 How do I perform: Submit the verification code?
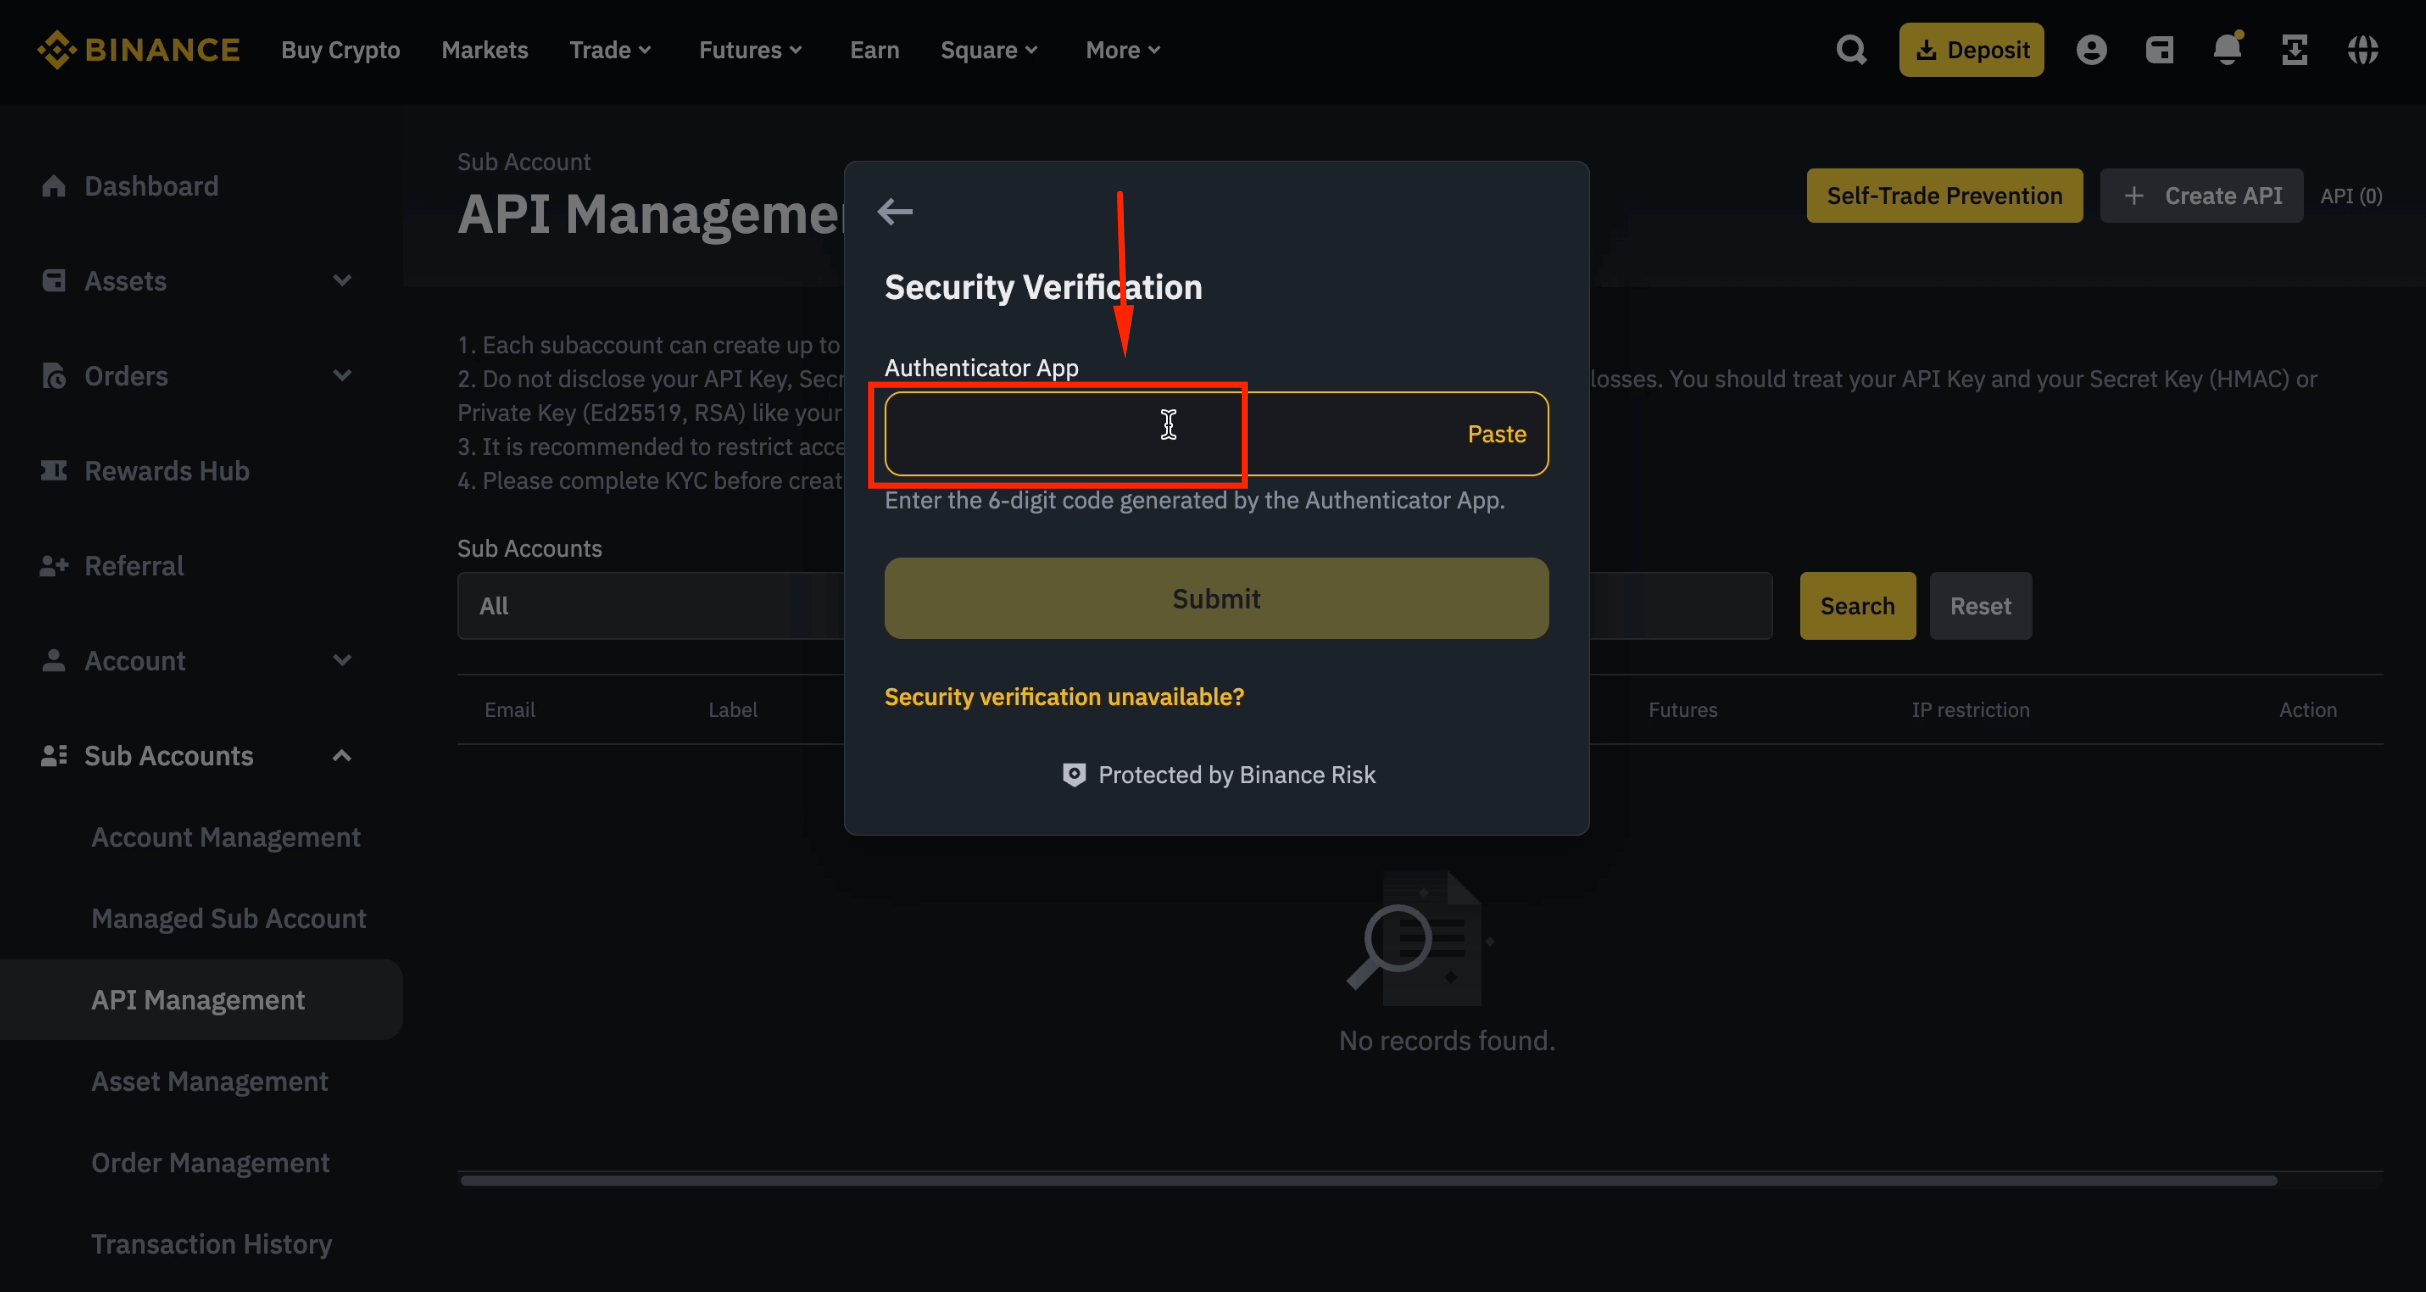[x=1215, y=598]
